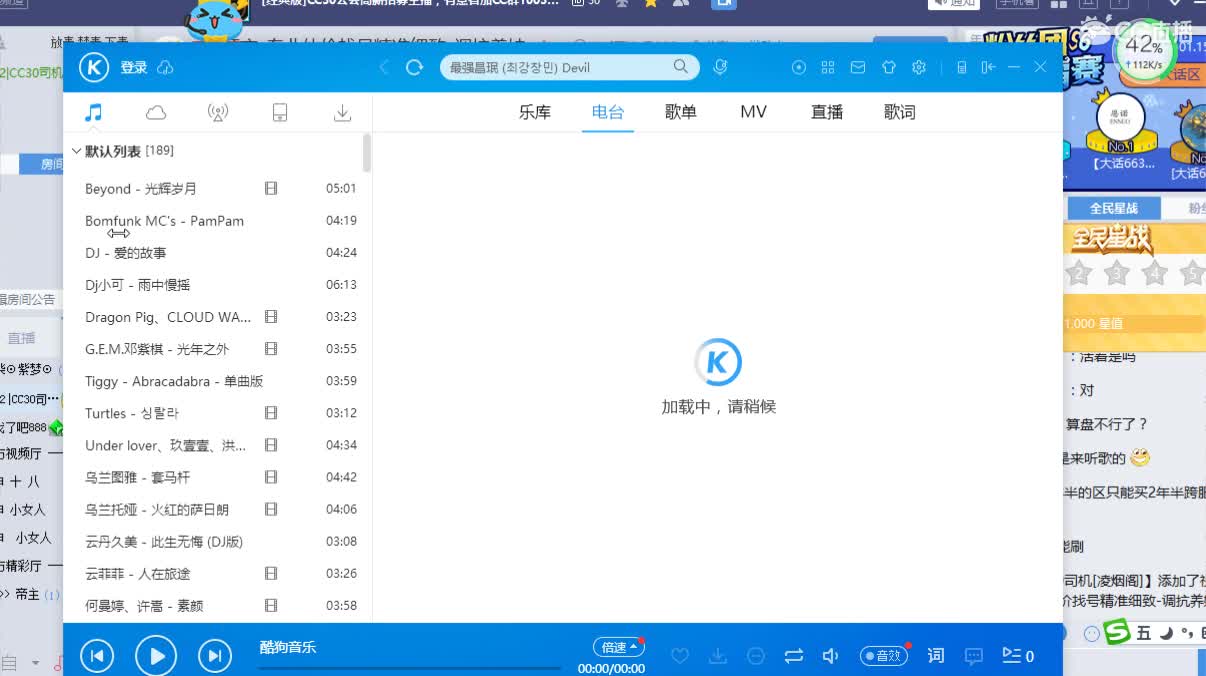This screenshot has width=1206, height=676.
Task: Click the playback progress bar
Action: [410, 668]
